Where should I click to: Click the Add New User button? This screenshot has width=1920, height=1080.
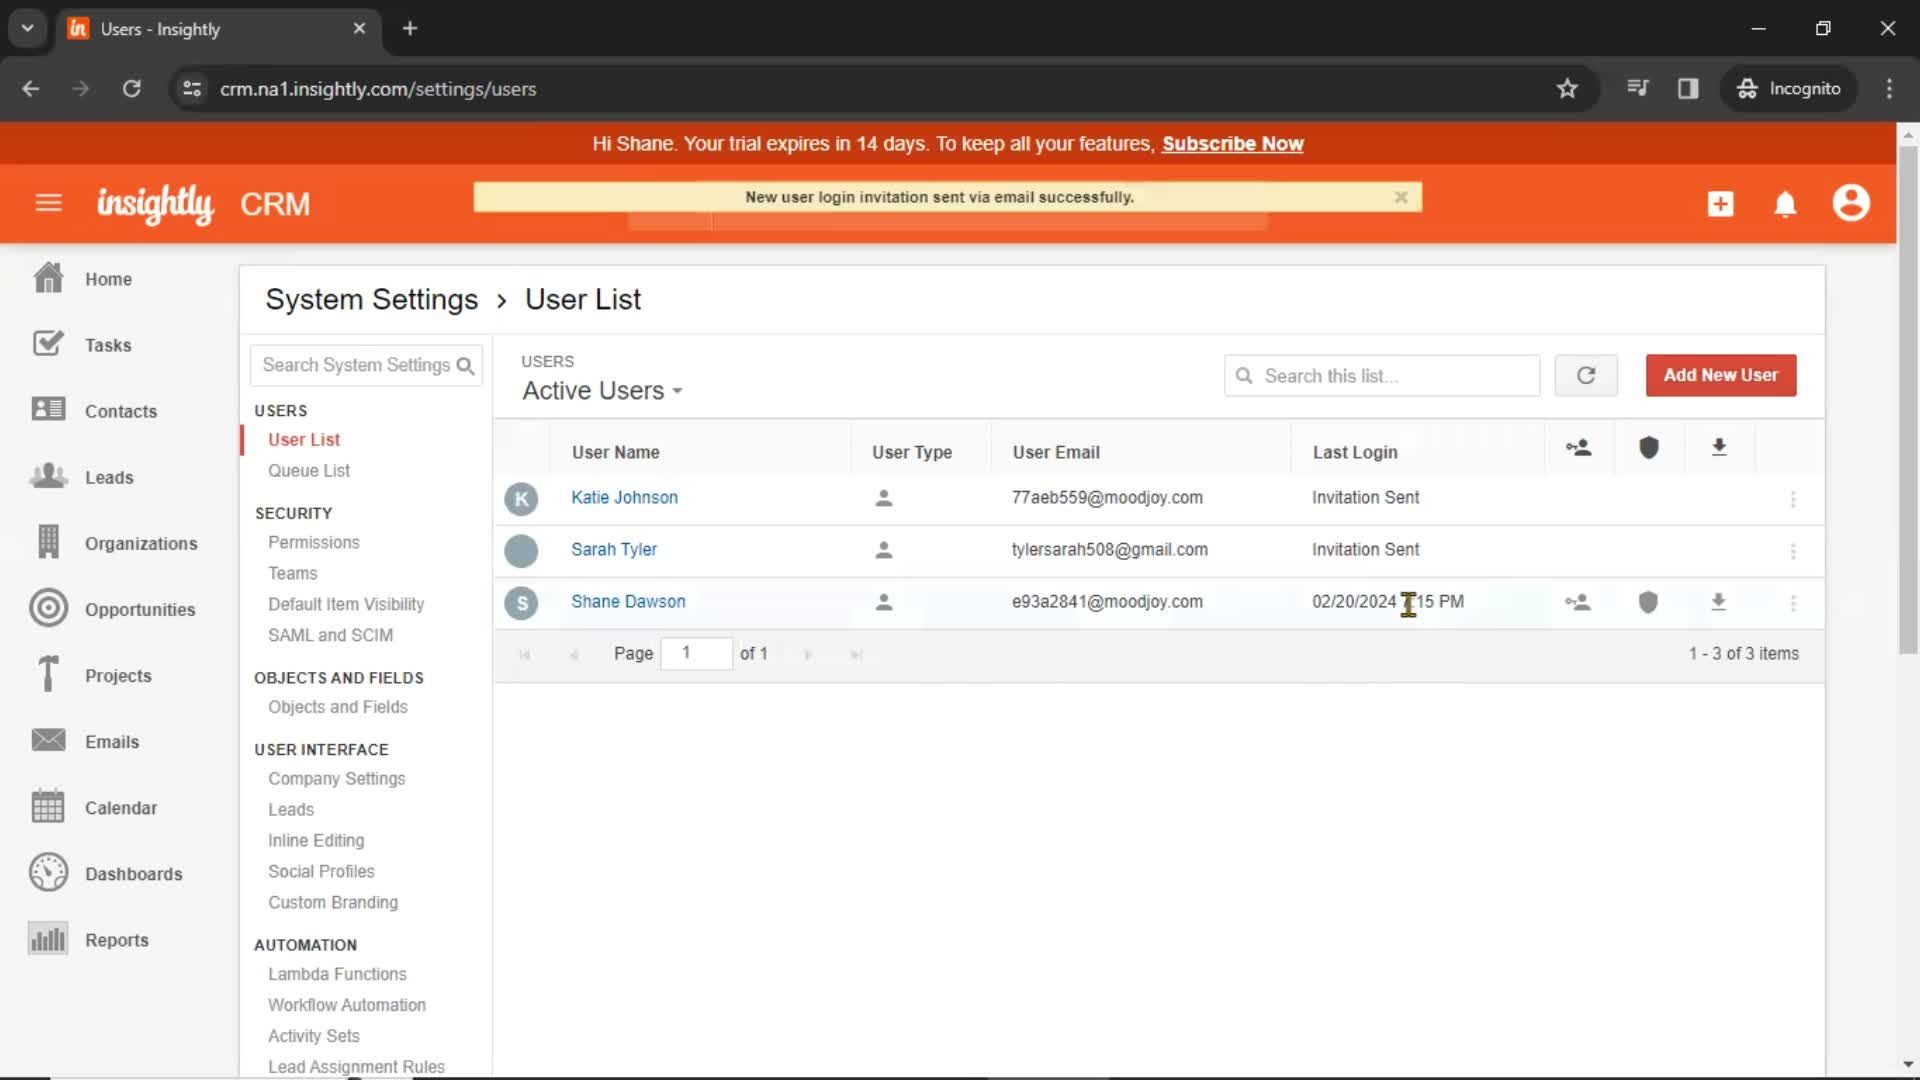[x=1721, y=375]
